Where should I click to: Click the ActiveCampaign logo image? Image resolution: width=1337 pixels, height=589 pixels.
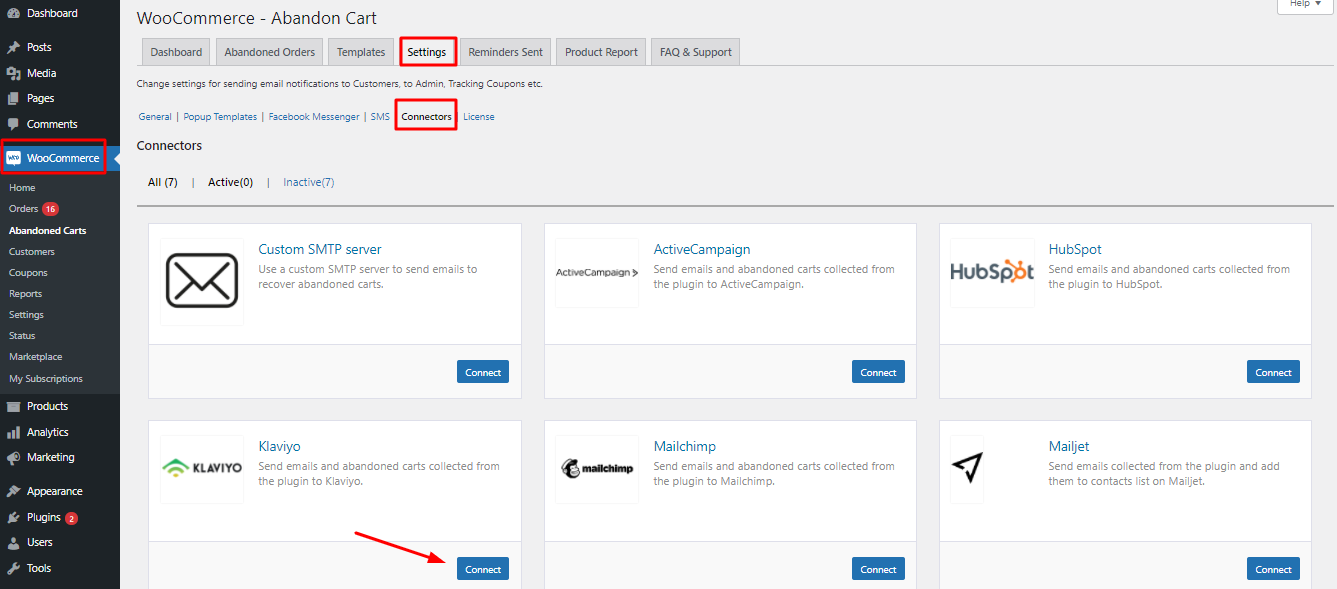click(x=597, y=272)
